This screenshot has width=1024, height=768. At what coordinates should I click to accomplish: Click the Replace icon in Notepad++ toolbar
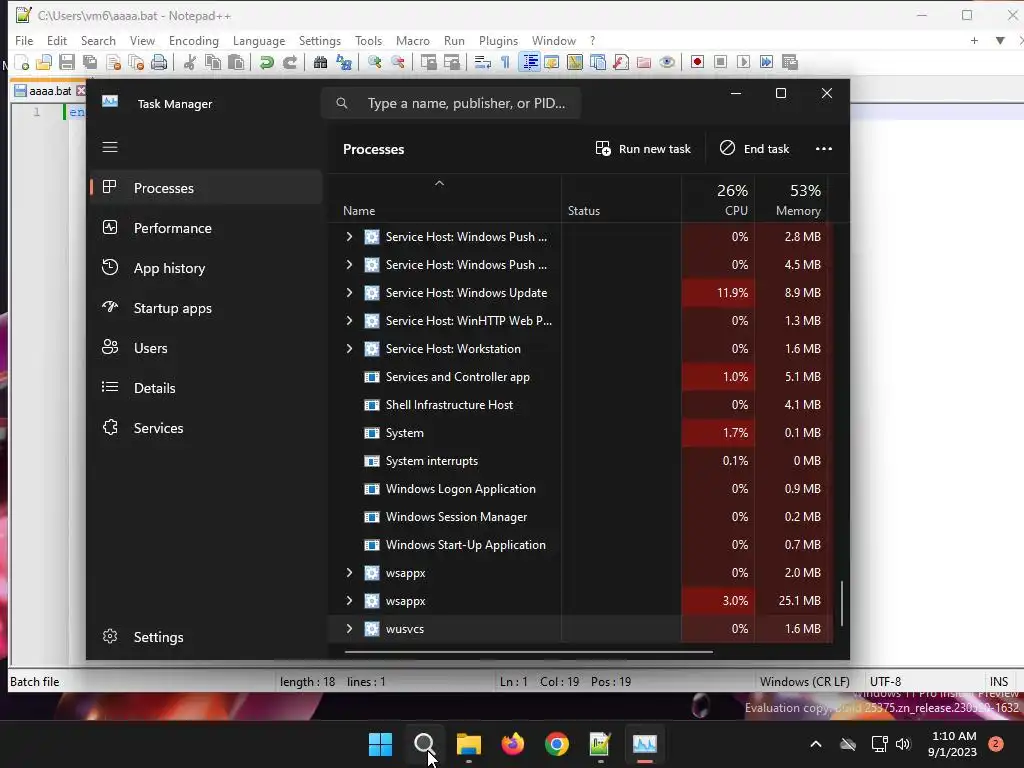tap(344, 63)
